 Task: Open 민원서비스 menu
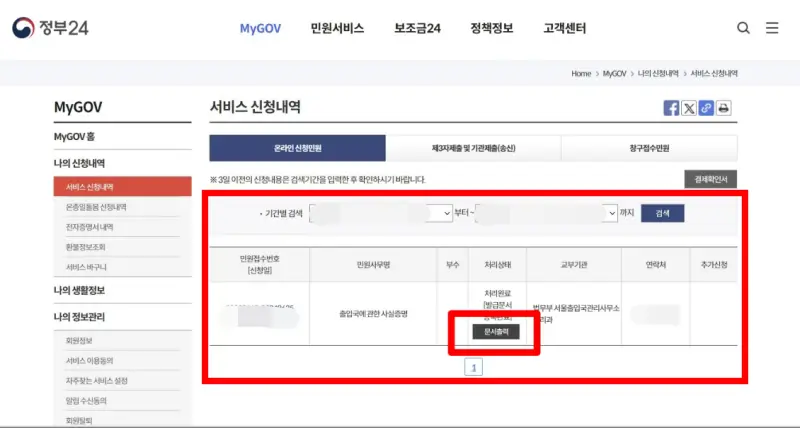[x=337, y=29]
